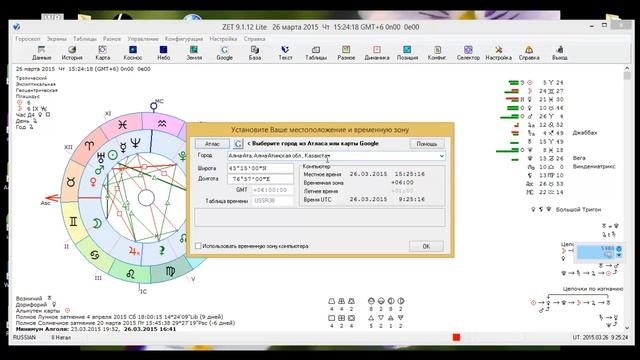
Task: Click the red square in status bar
Action: tap(456, 337)
